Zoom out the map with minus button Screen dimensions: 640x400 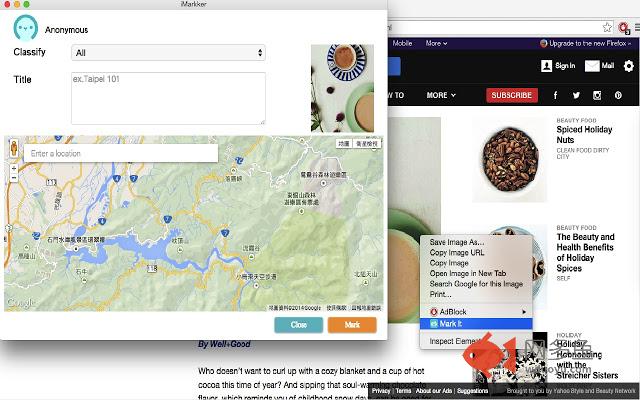pos(14,178)
